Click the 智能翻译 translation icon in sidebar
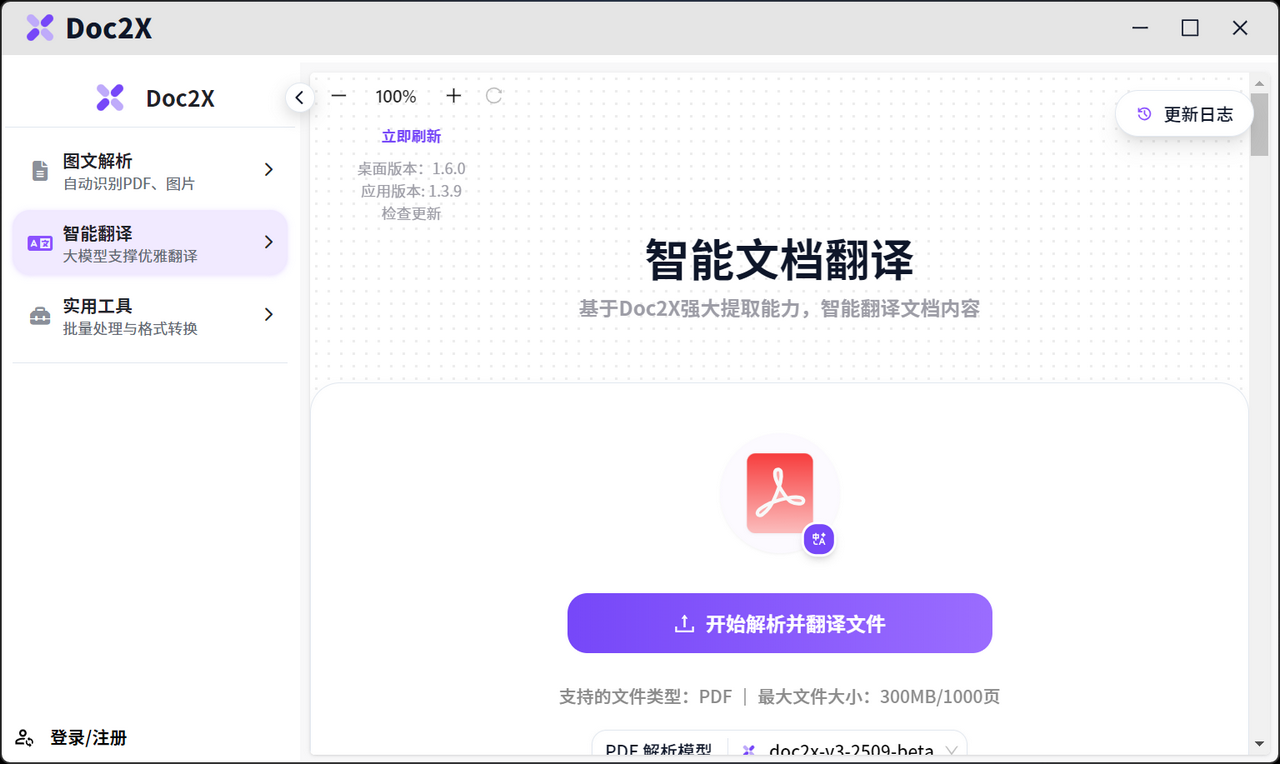 (x=38, y=242)
